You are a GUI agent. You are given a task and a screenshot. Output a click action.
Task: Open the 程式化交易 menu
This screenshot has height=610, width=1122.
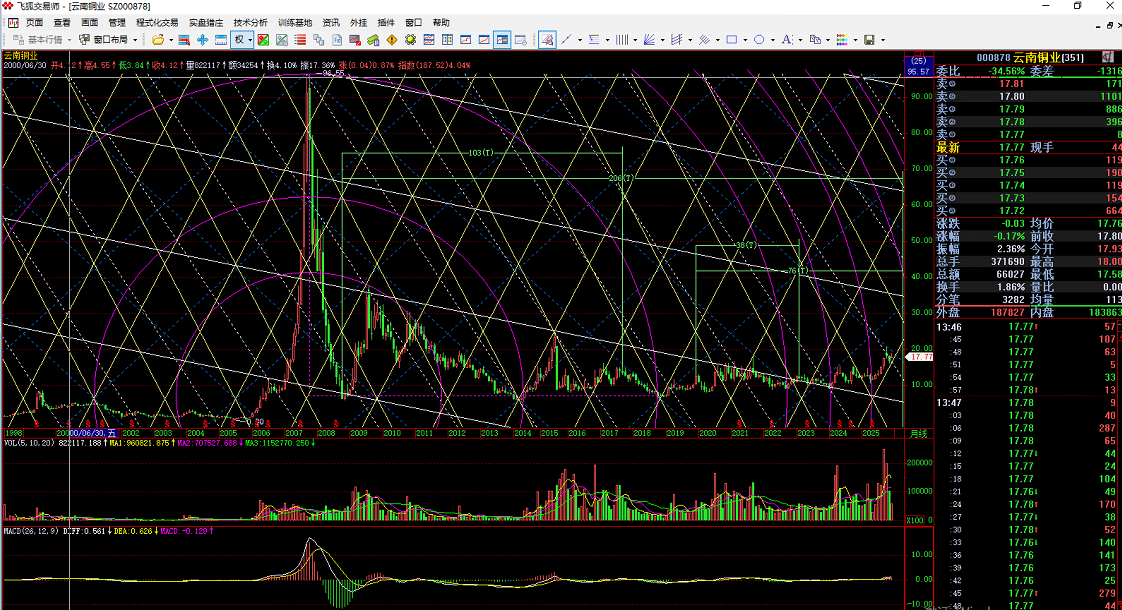click(x=157, y=23)
